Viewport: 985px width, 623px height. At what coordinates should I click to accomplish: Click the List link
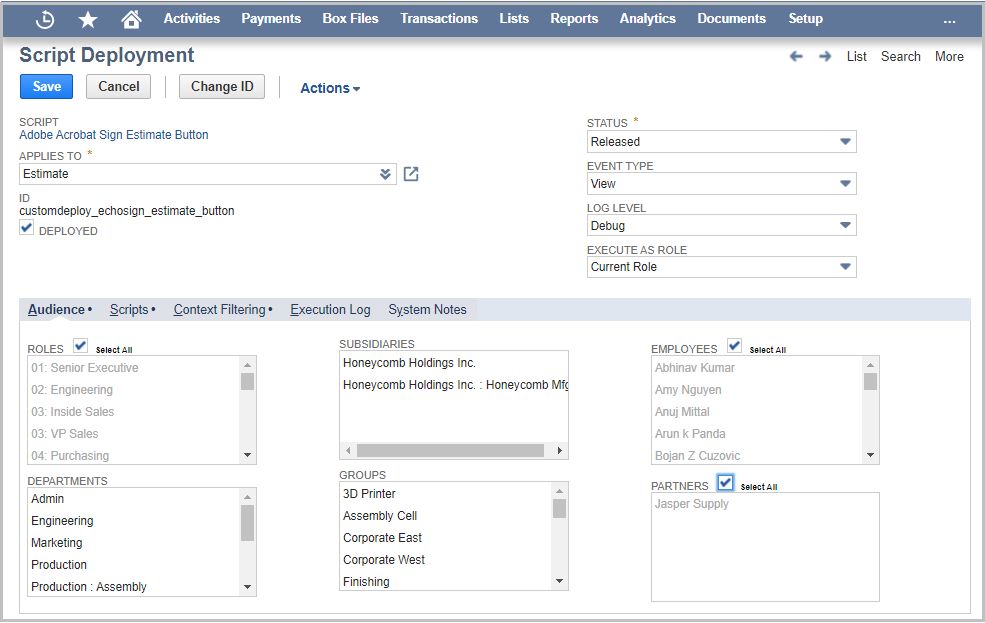click(856, 57)
